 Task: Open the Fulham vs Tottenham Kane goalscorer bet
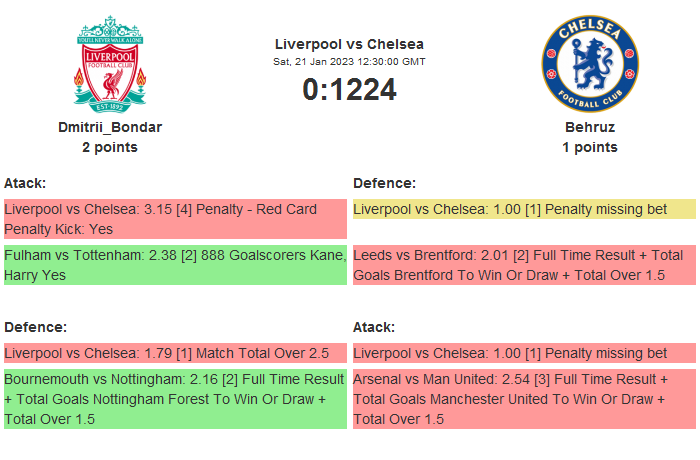pos(175,265)
